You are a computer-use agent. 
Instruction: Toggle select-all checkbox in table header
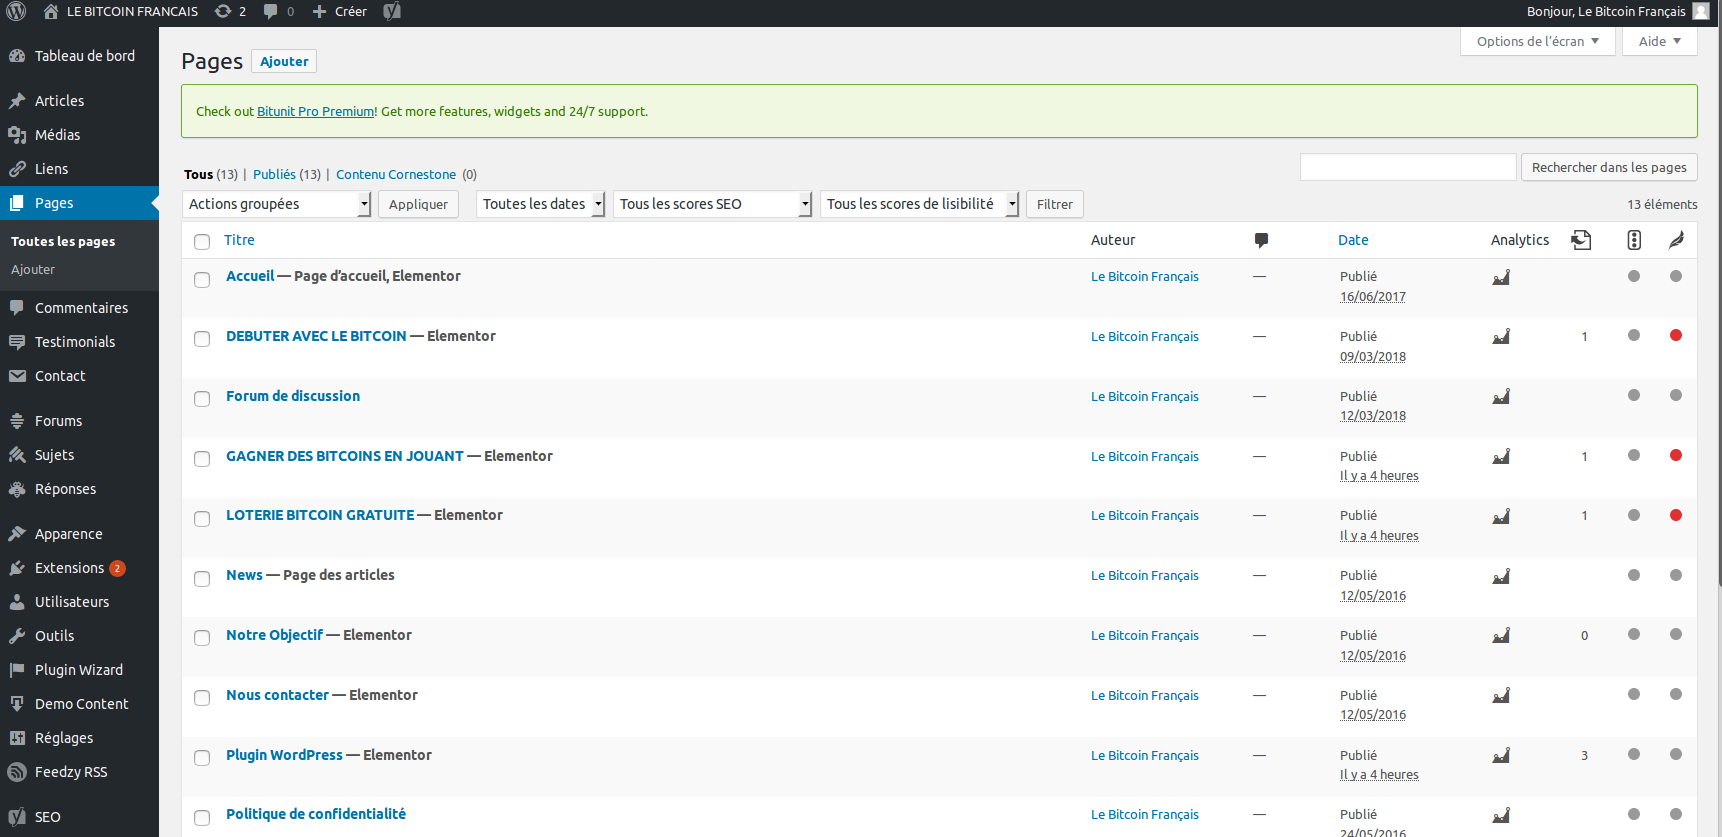202,241
